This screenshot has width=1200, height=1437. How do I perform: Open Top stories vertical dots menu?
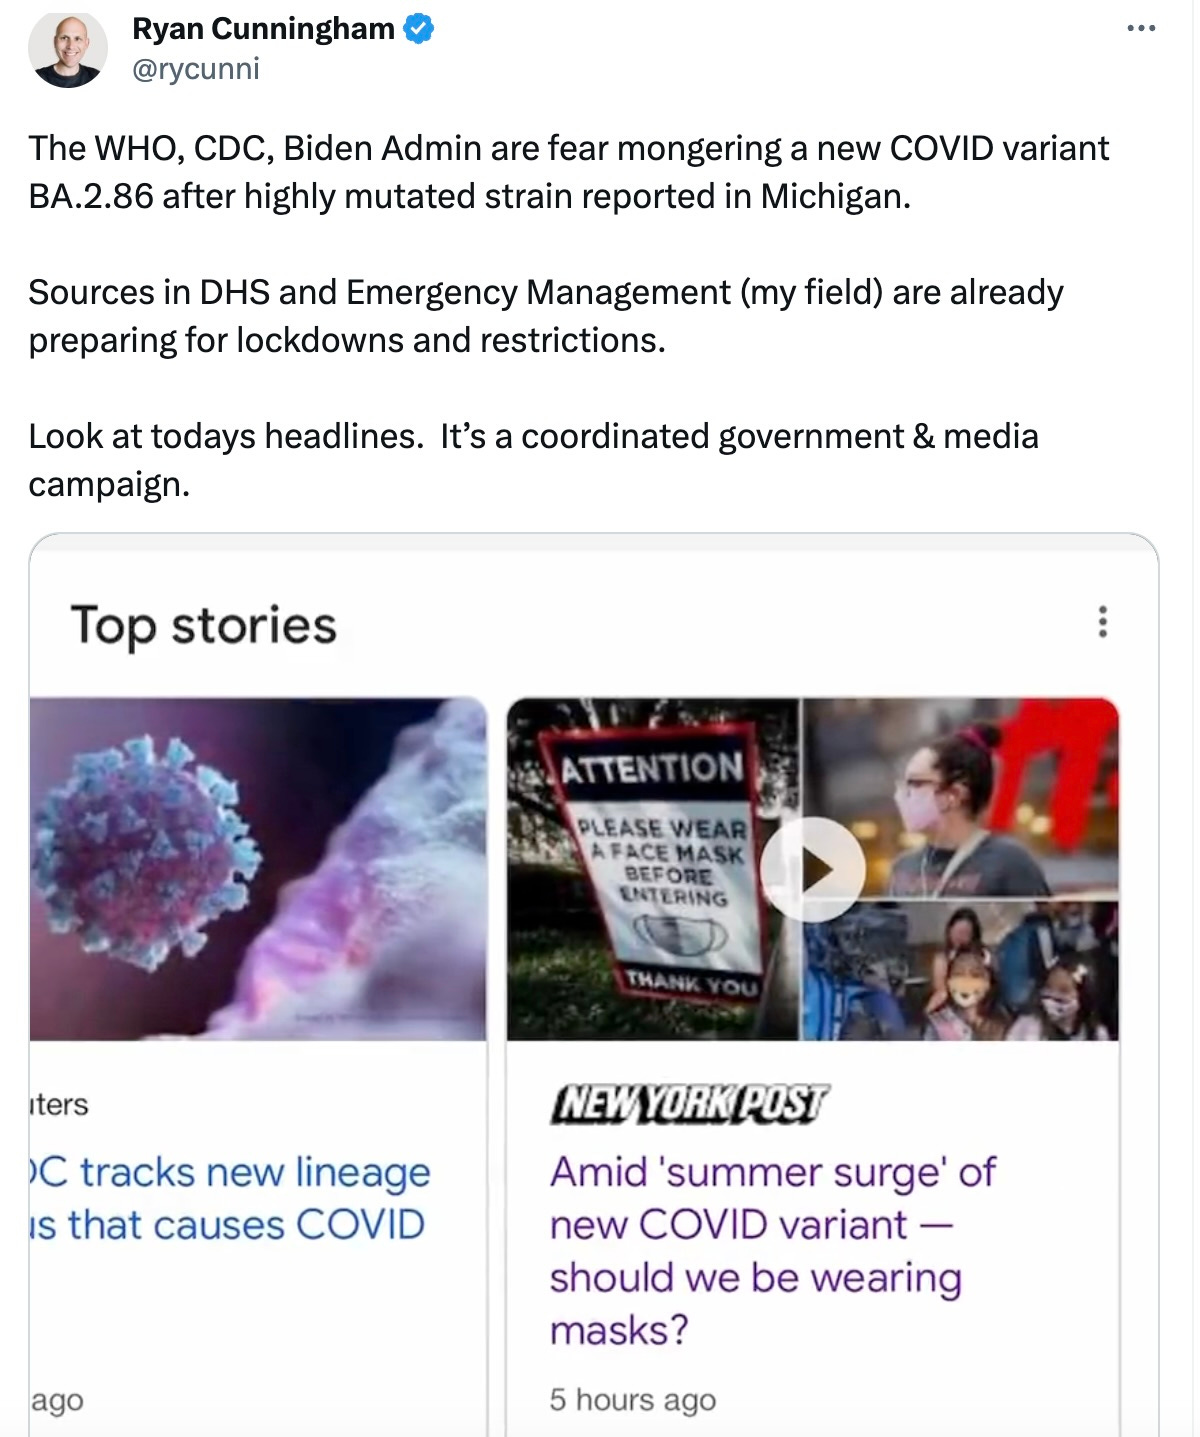click(x=1102, y=622)
